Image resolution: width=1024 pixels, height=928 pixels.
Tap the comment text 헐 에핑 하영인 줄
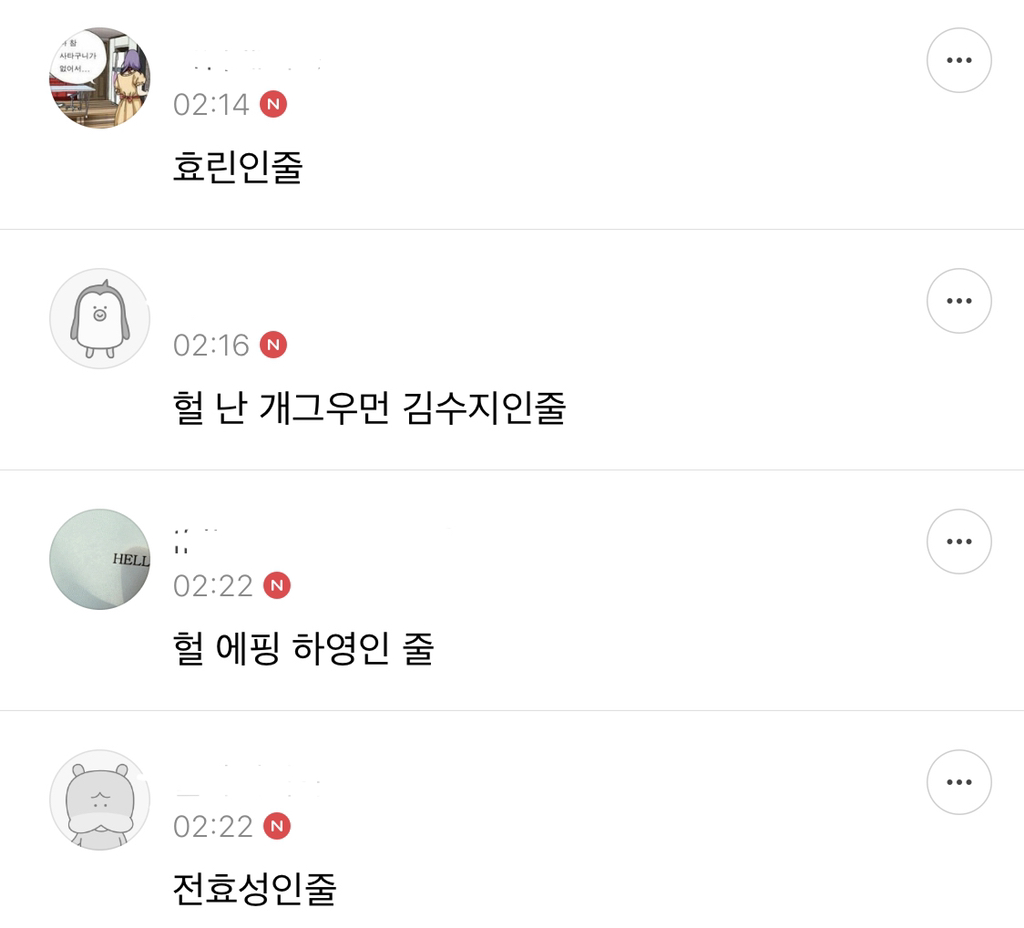303,648
